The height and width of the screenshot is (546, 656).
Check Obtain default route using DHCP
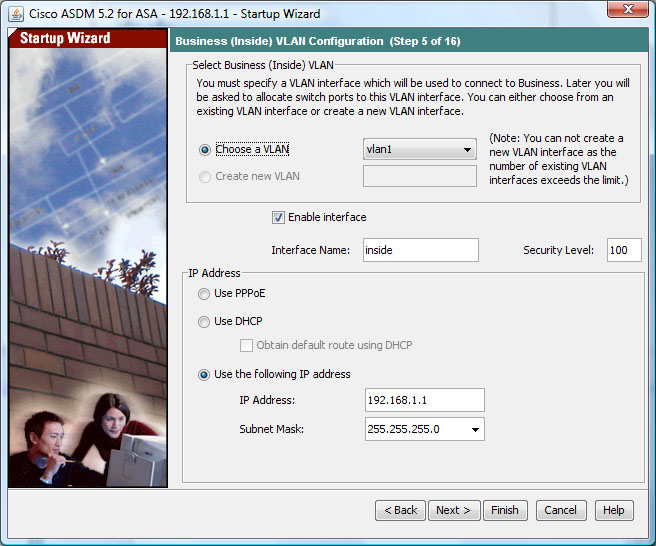point(246,346)
